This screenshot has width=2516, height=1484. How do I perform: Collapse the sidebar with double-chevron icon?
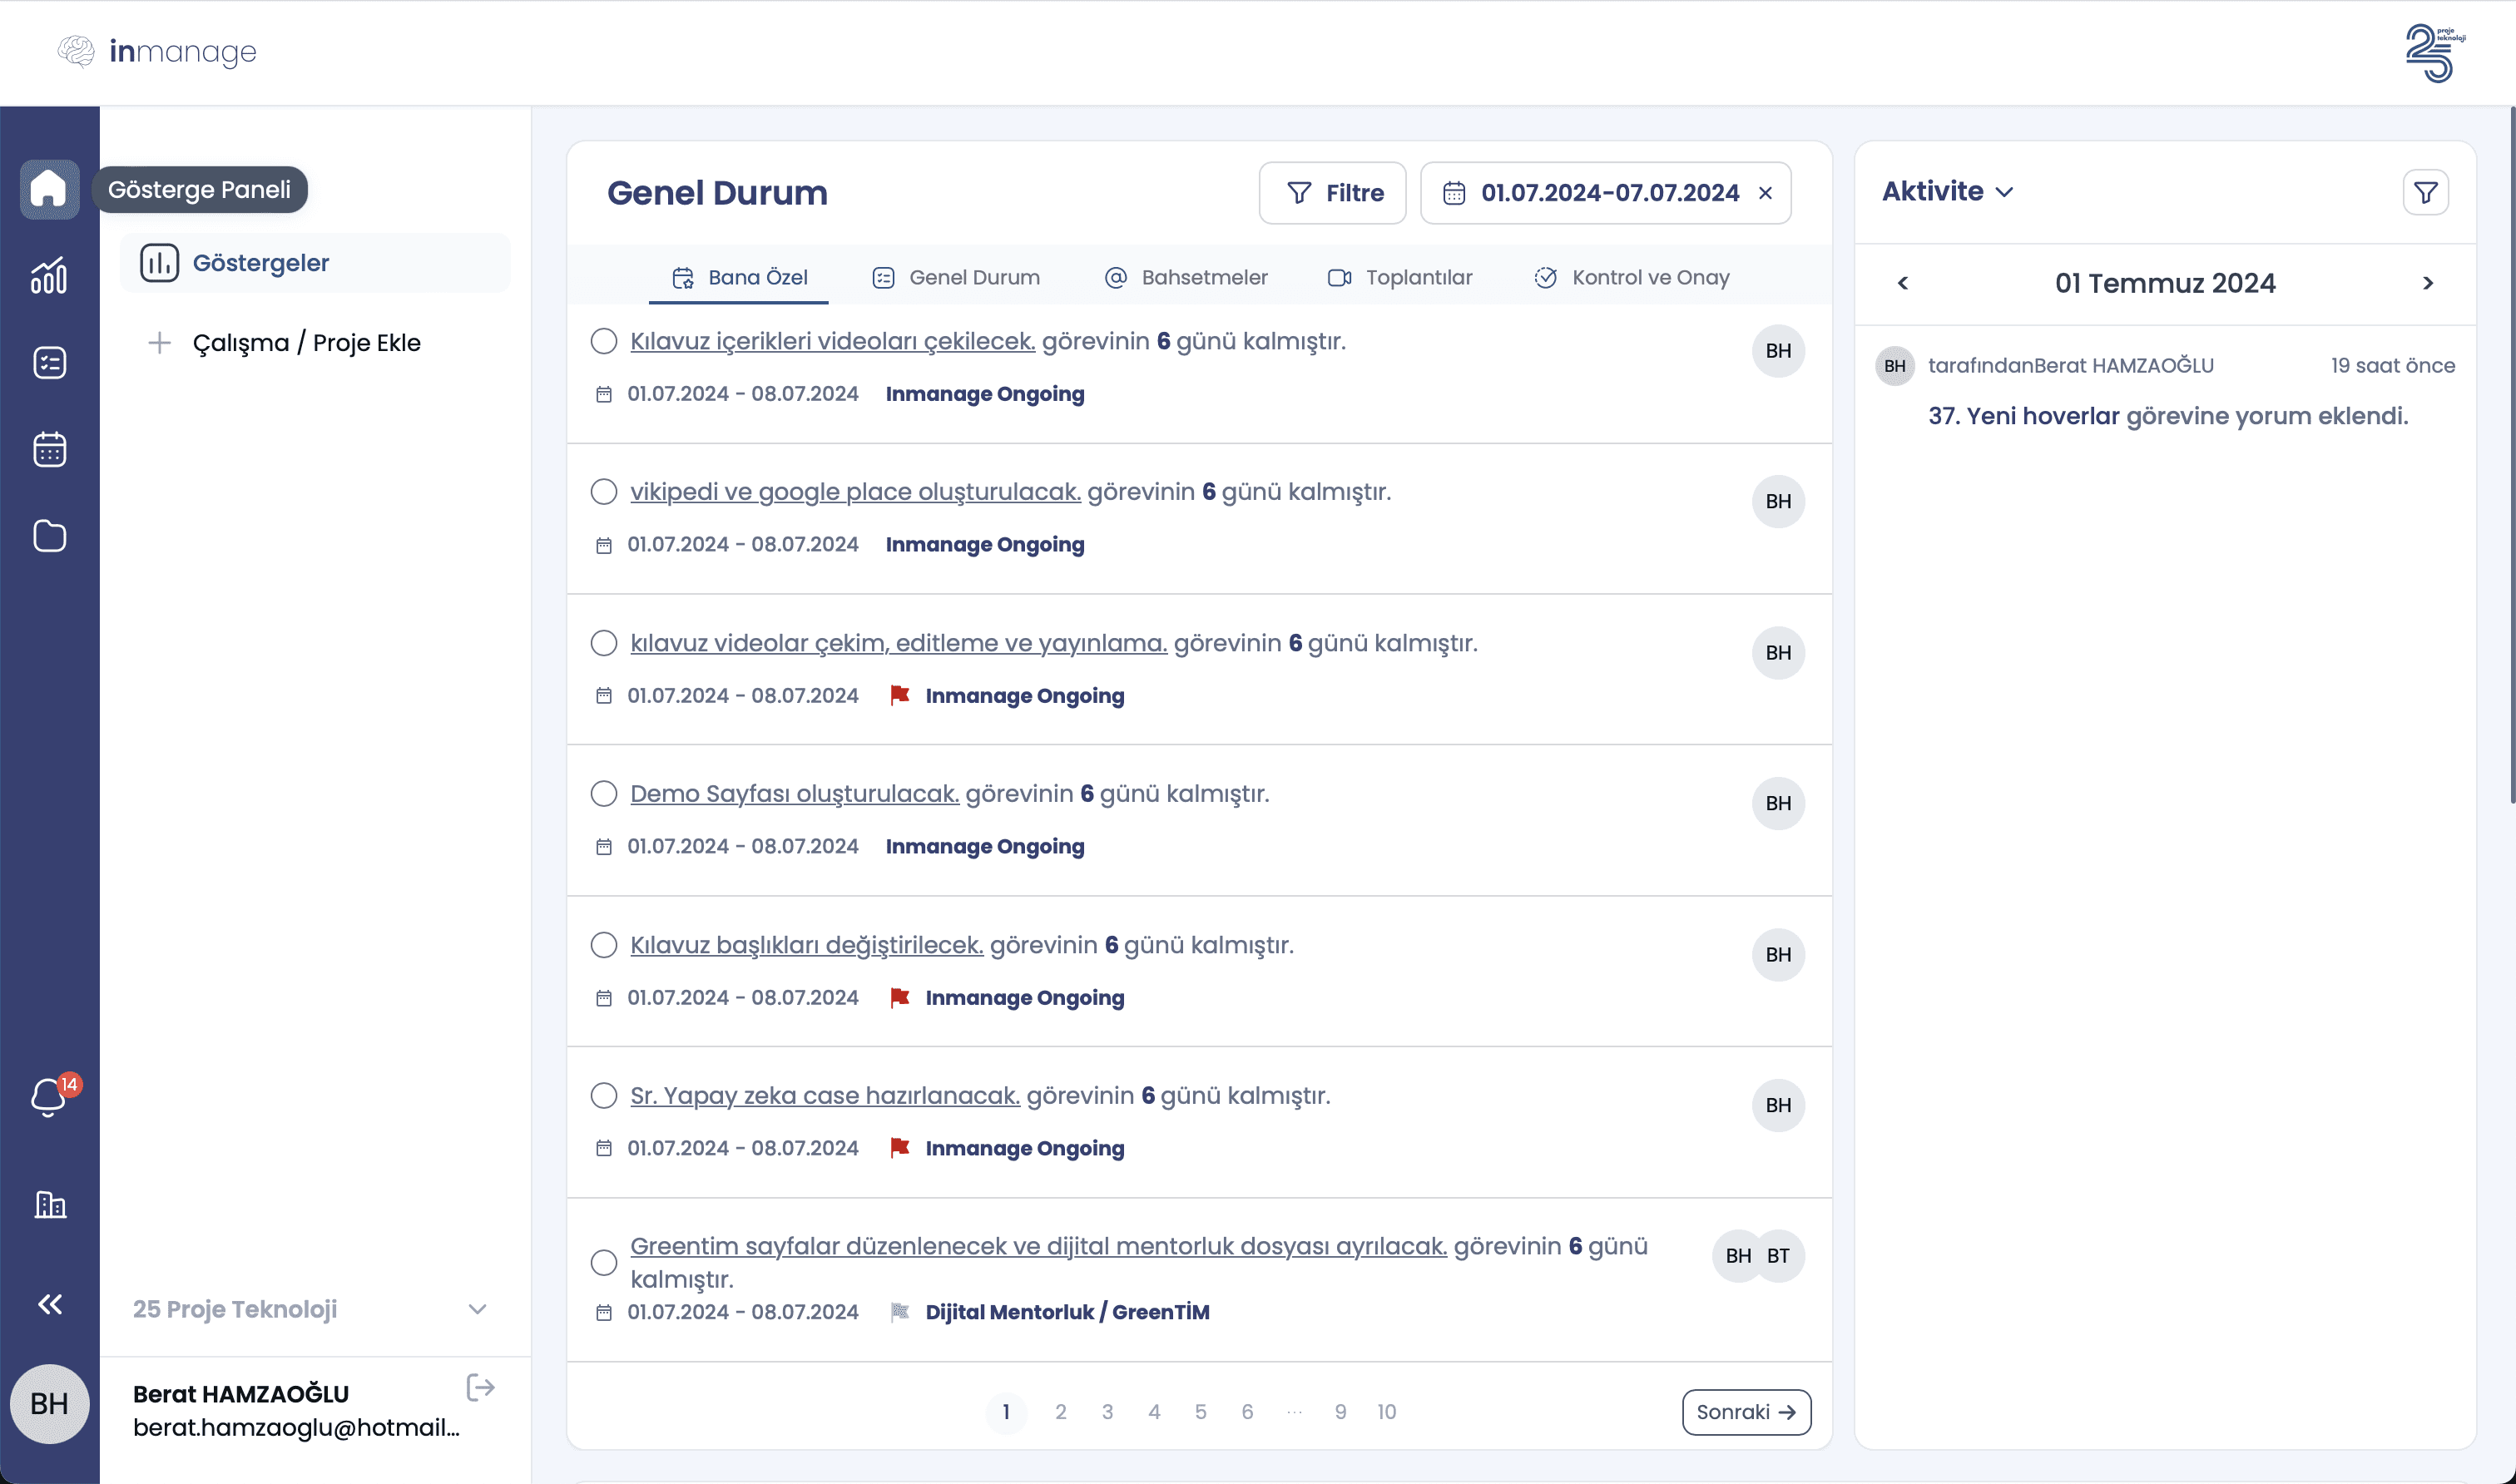click(49, 1304)
